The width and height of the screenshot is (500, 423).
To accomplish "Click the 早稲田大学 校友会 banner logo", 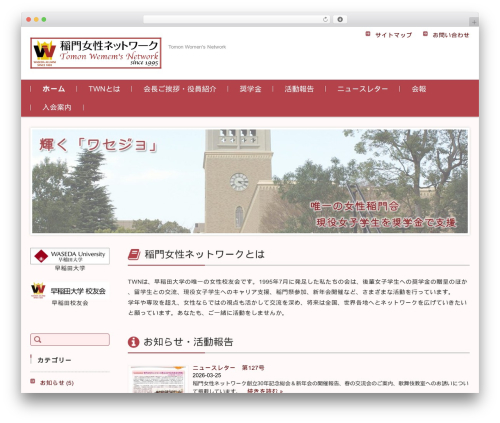I will point(70,291).
